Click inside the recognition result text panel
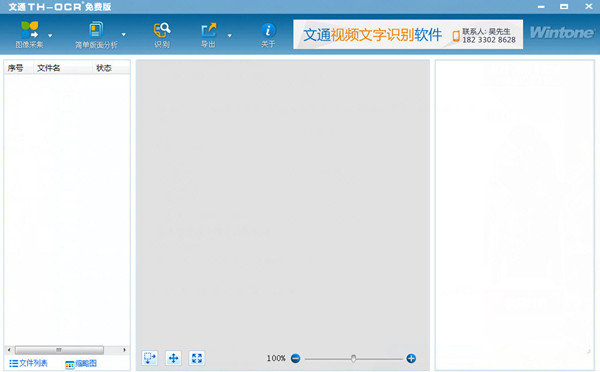The height and width of the screenshot is (372, 600). coord(515,215)
